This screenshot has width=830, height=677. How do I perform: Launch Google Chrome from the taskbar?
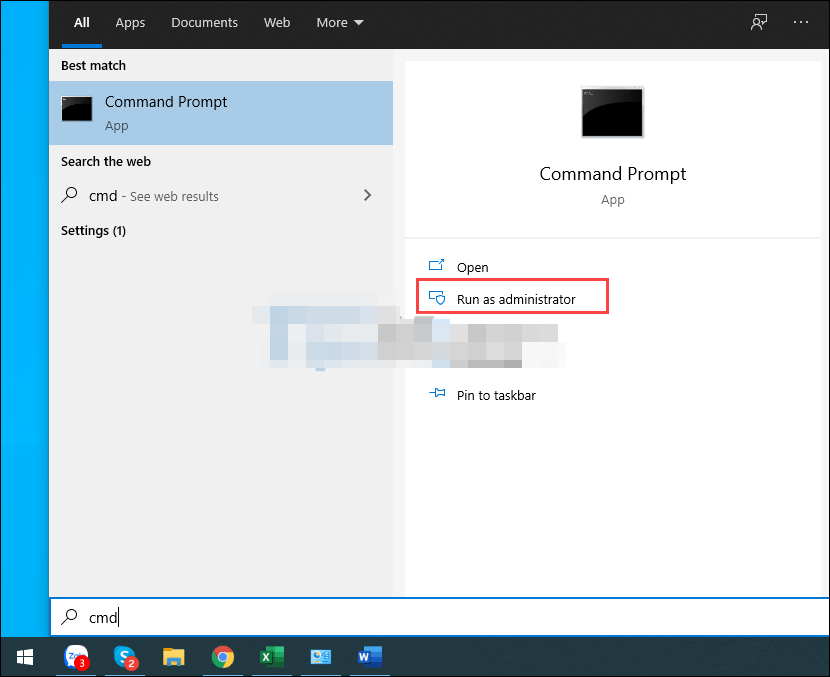223,657
